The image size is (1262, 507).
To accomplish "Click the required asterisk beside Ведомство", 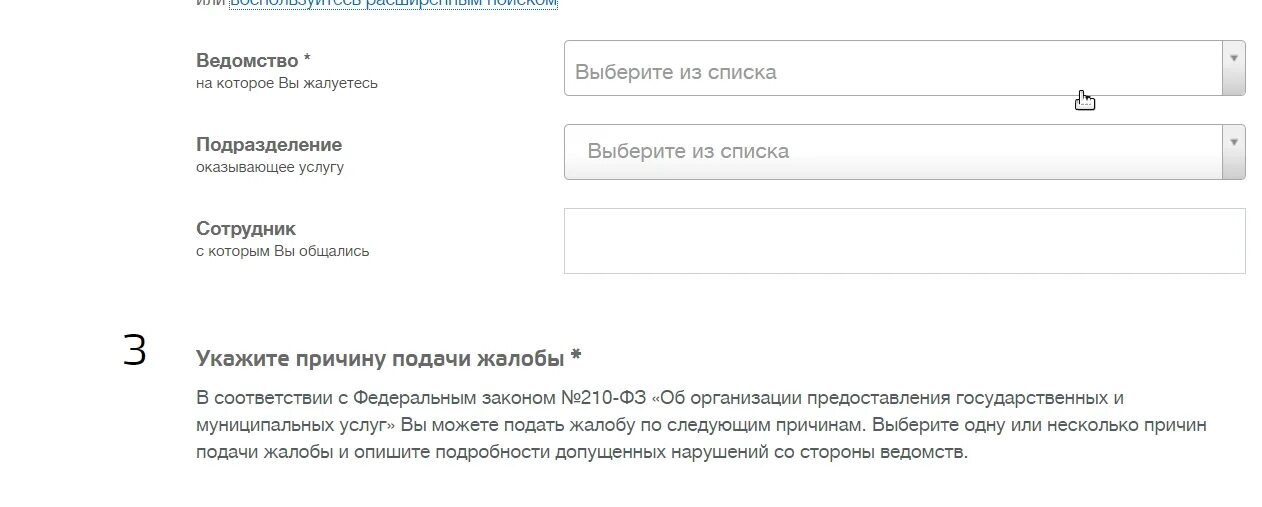I will click(308, 60).
